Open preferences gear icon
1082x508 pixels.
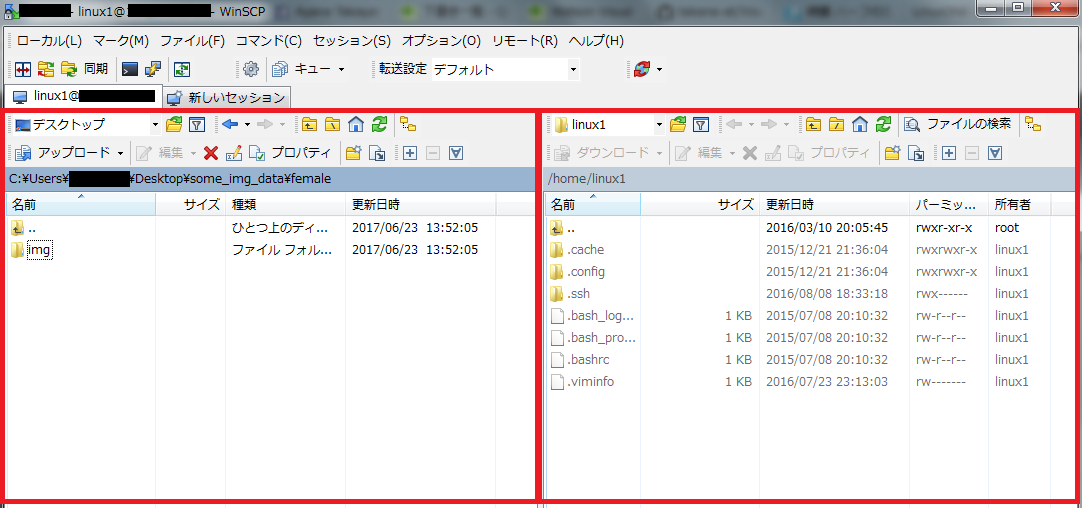coord(251,69)
